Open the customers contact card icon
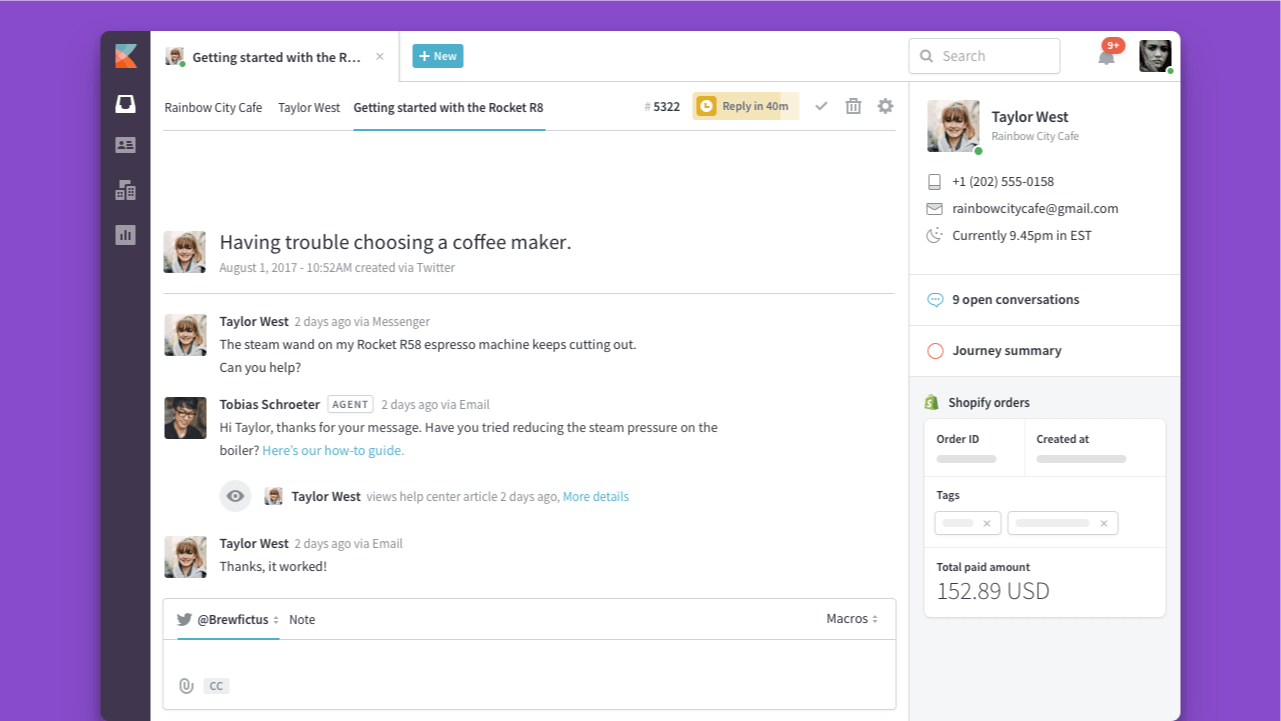Viewport: 1281px width, 721px height. pos(125,145)
